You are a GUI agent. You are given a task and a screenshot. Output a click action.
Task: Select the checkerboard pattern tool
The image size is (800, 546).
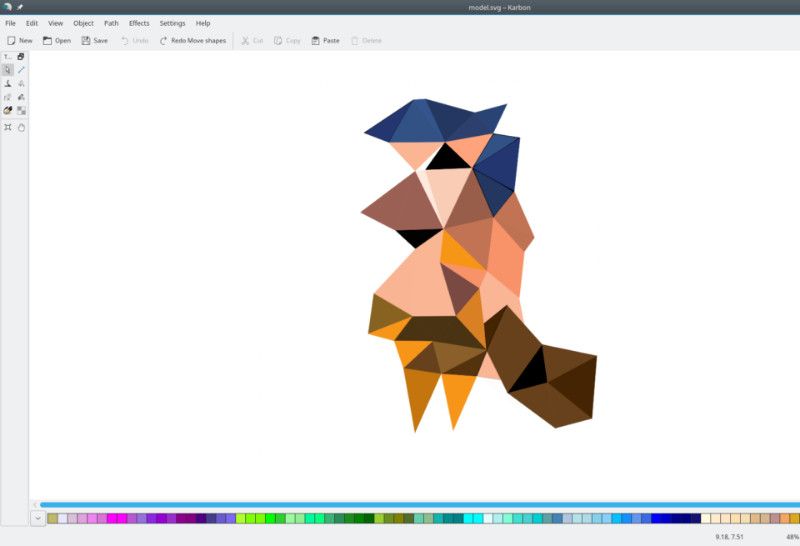pos(21,110)
